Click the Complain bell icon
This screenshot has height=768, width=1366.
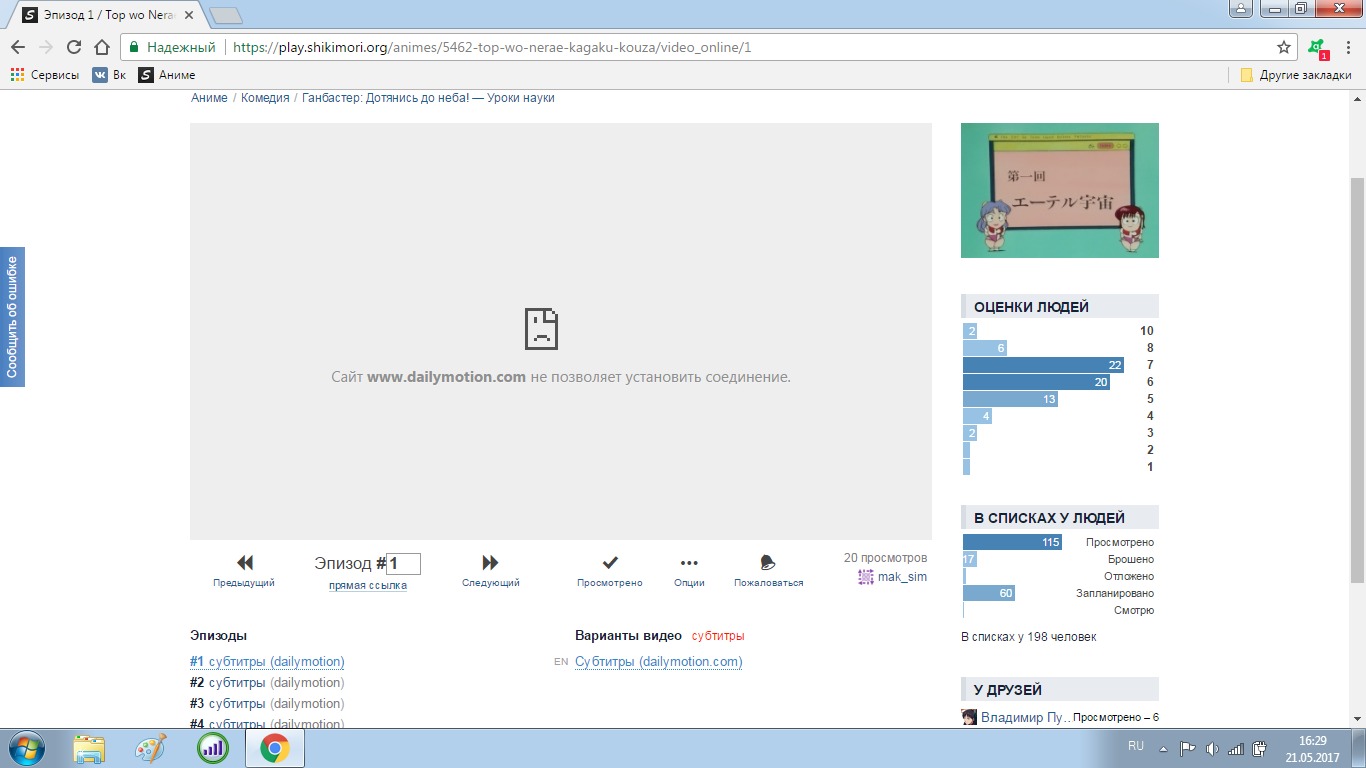768,563
